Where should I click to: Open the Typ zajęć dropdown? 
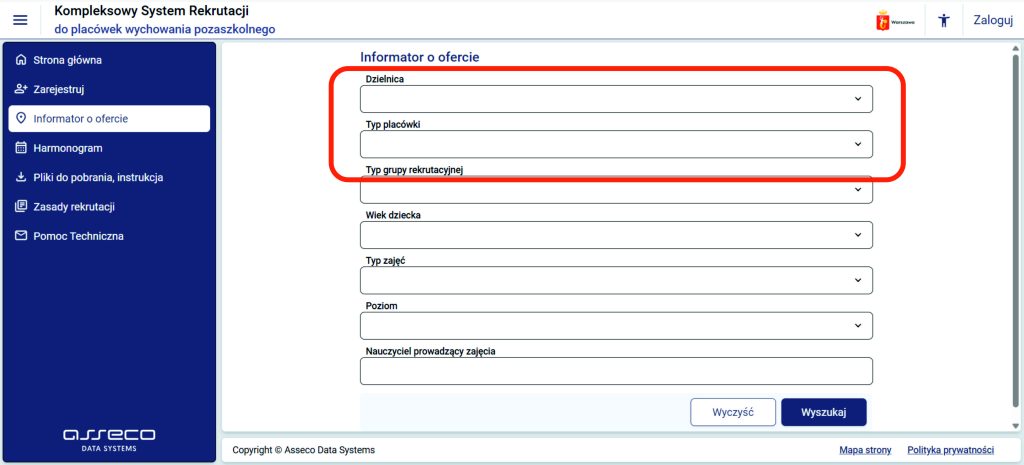point(616,280)
